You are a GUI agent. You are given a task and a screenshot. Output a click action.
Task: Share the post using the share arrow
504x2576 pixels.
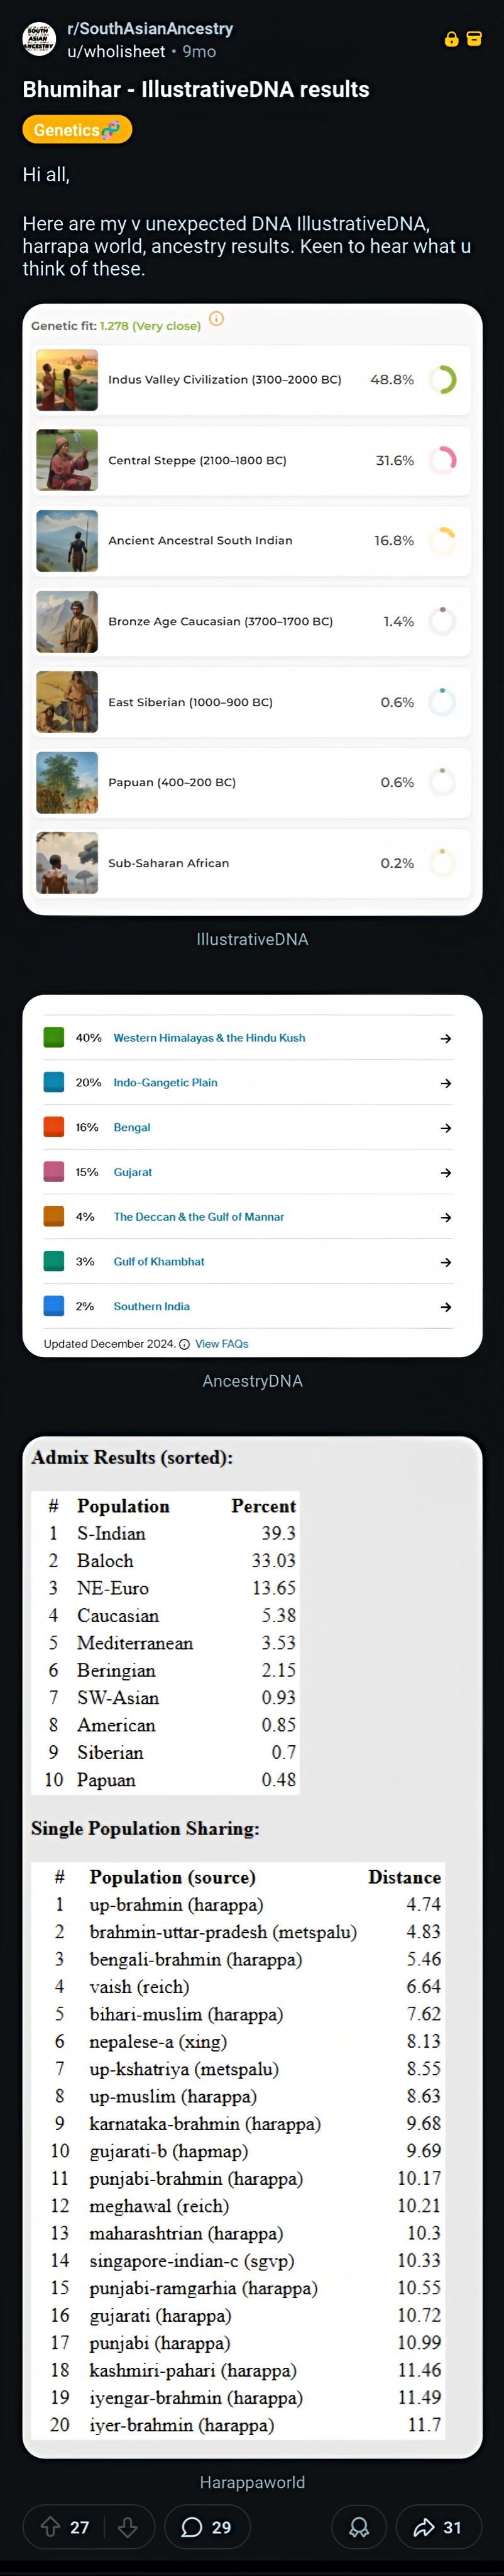pyautogui.click(x=438, y=2527)
